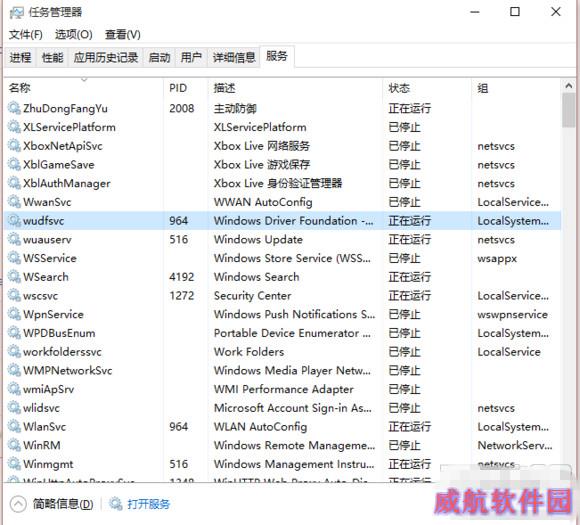Open the 文件(F) menu

pos(26,35)
